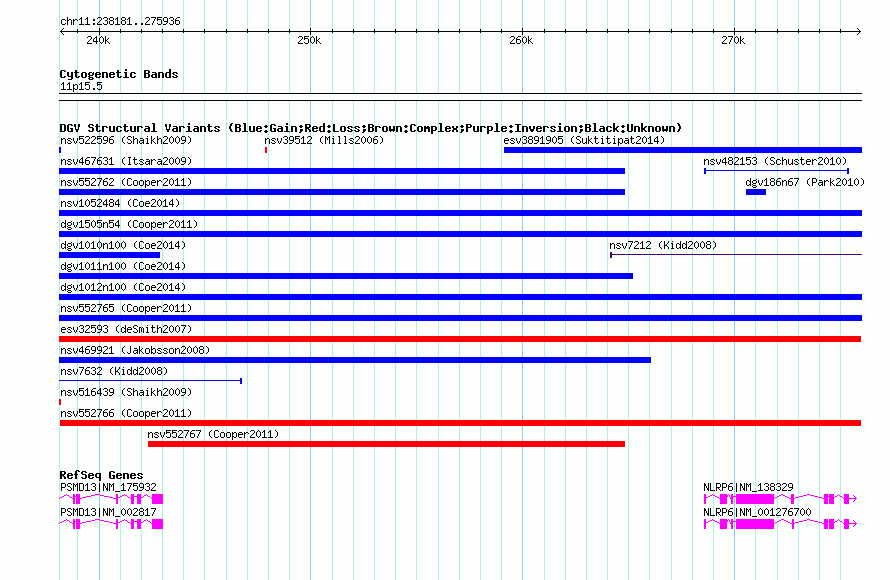Select the 260k ruler tick label

click(521, 40)
